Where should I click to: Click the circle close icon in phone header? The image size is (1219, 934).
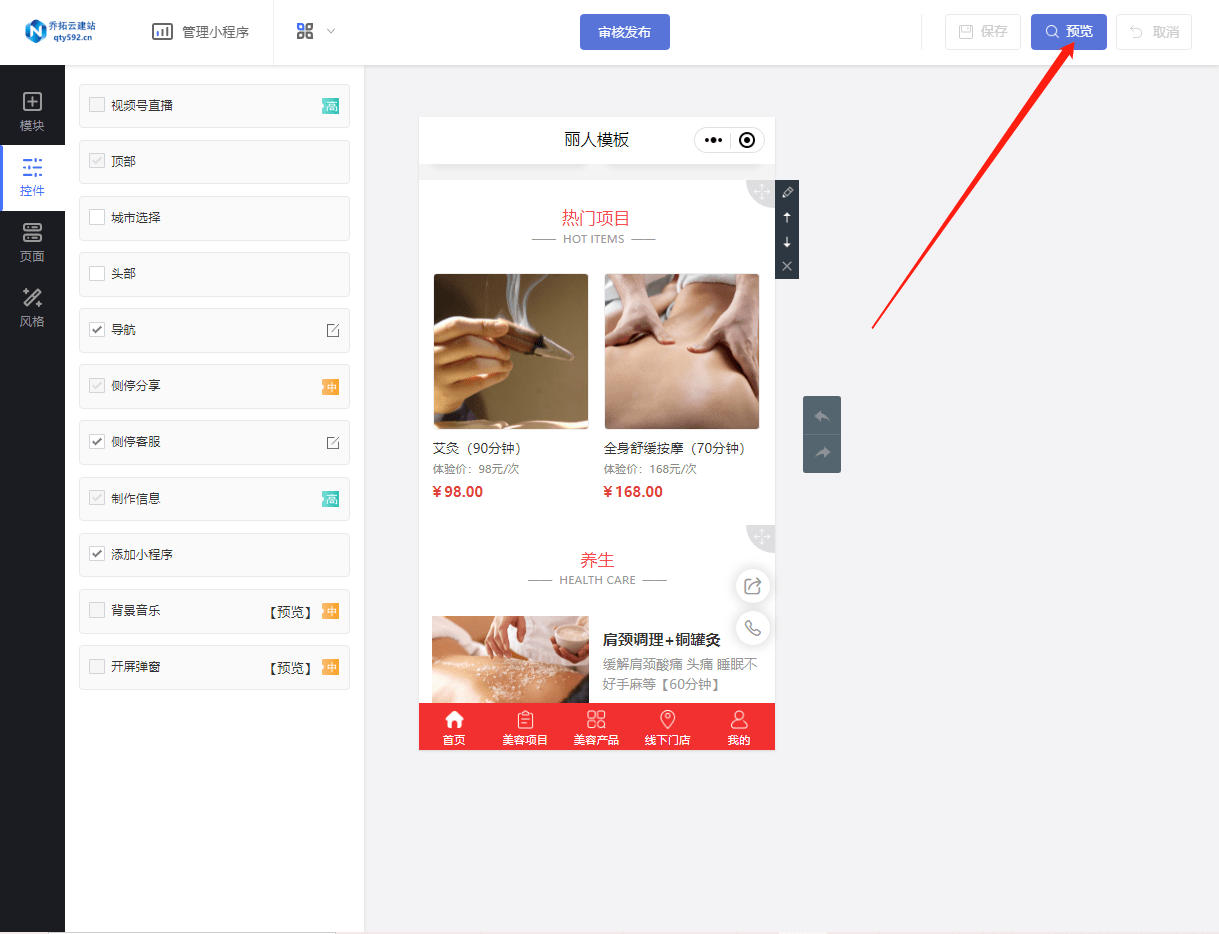pyautogui.click(x=747, y=140)
